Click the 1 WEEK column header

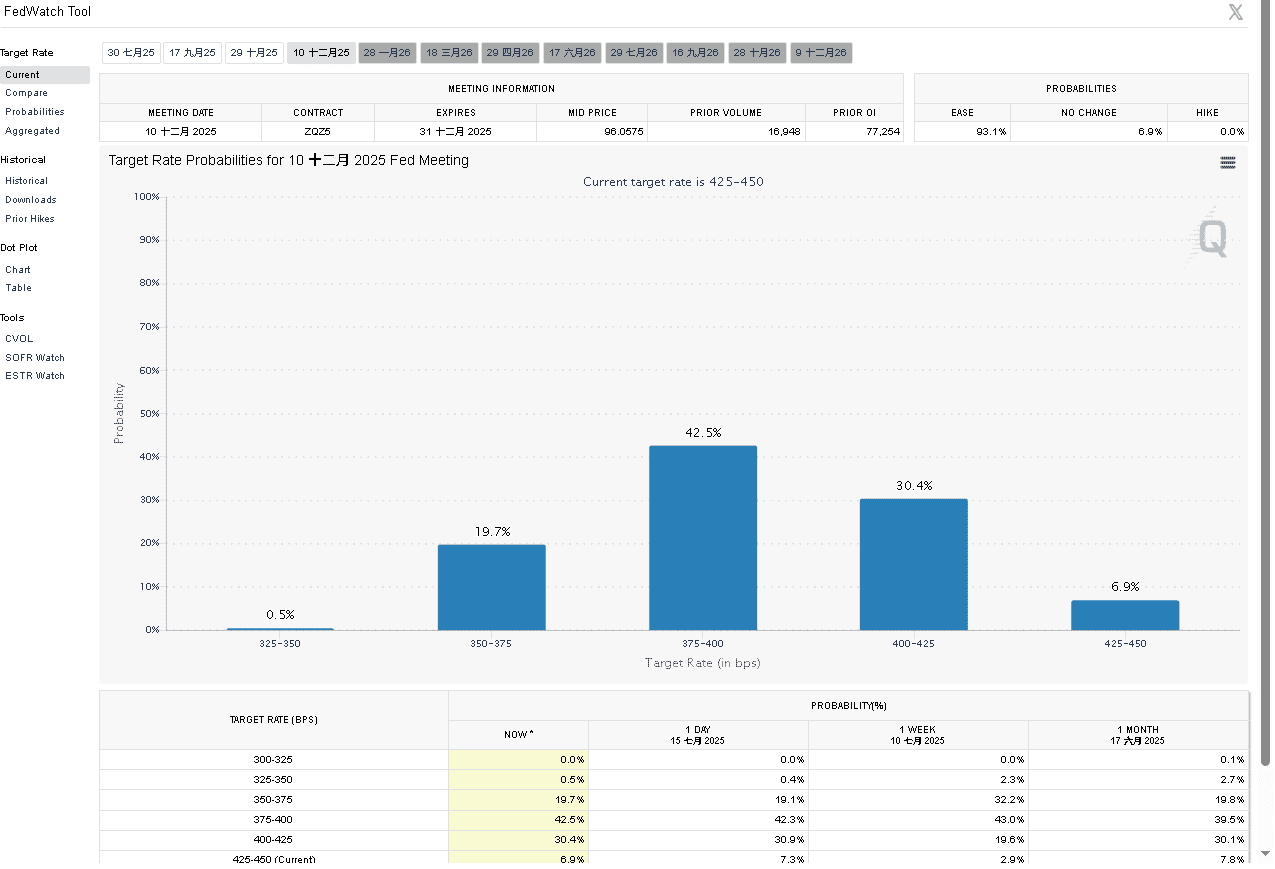(918, 735)
